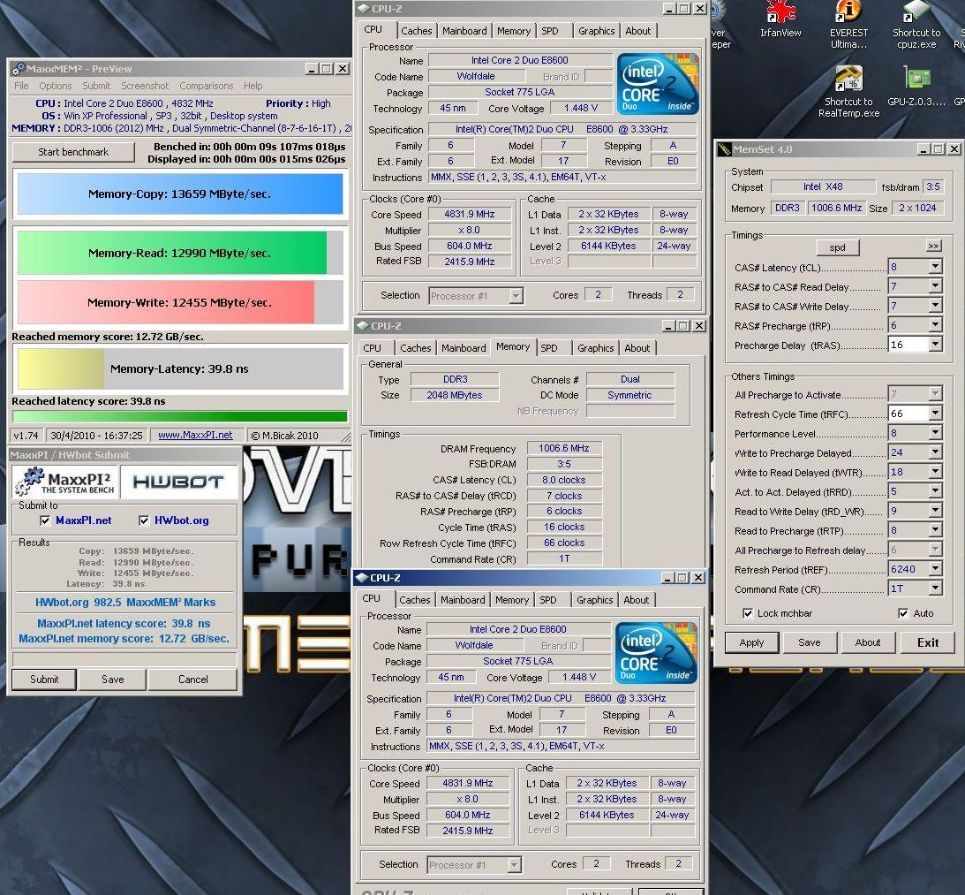The width and height of the screenshot is (965, 895).
Task: Click the Core Speed field in top CPU-Z
Action: point(470,214)
